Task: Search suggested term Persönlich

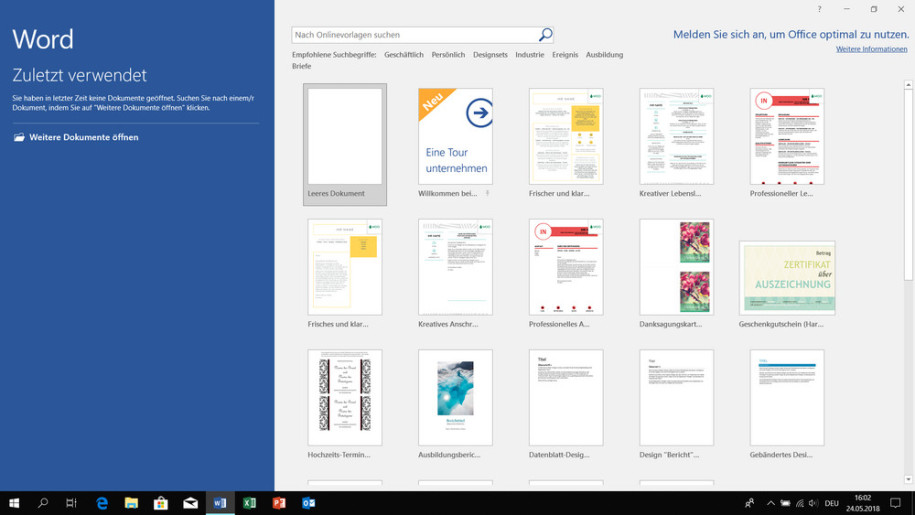Action: 448,55
